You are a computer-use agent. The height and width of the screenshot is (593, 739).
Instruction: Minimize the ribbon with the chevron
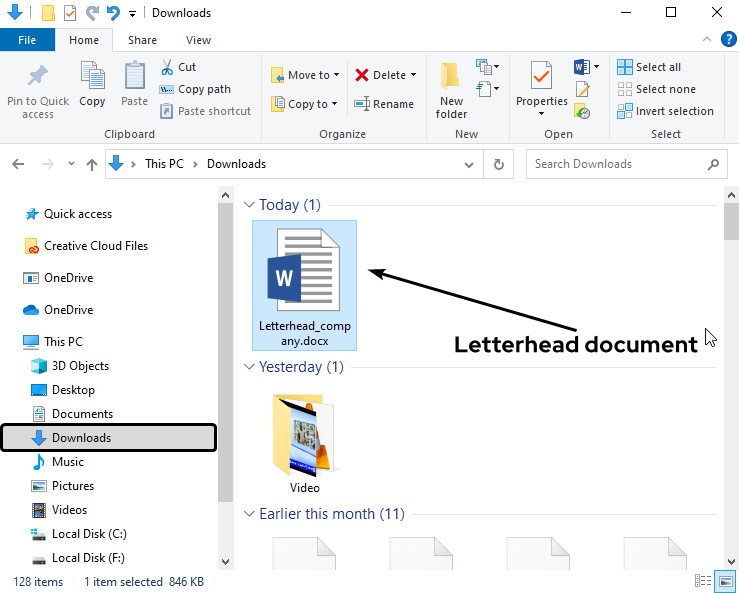point(706,40)
